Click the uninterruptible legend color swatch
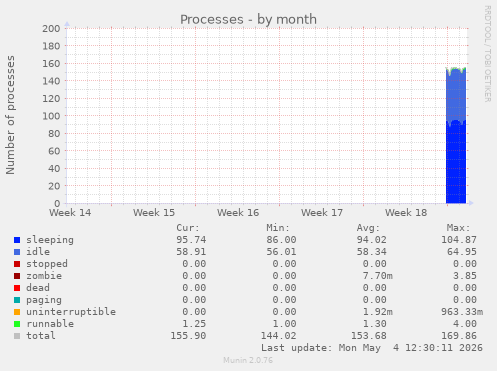 coord(17,312)
